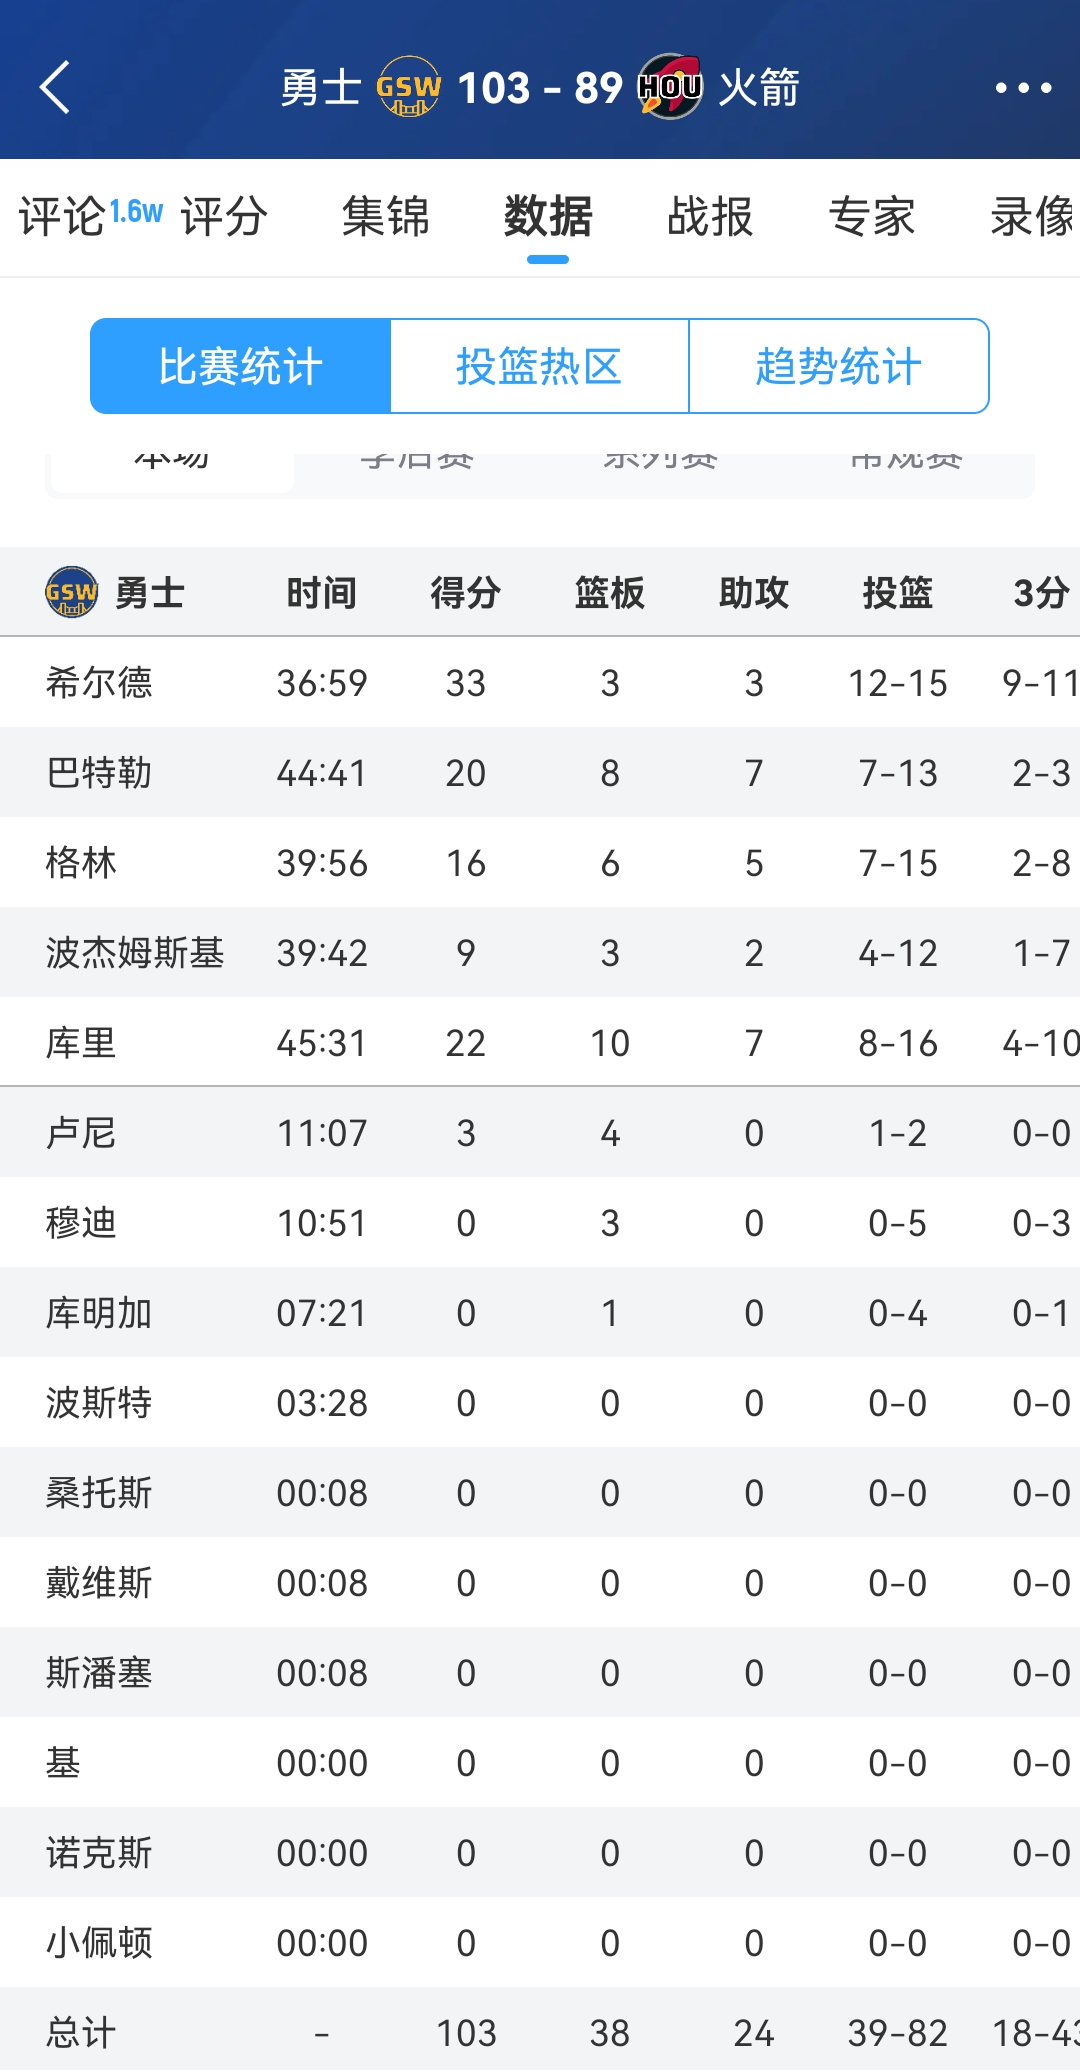This screenshot has width=1080, height=2070.
Task: Switch to the 专家 tab
Action: (x=872, y=217)
